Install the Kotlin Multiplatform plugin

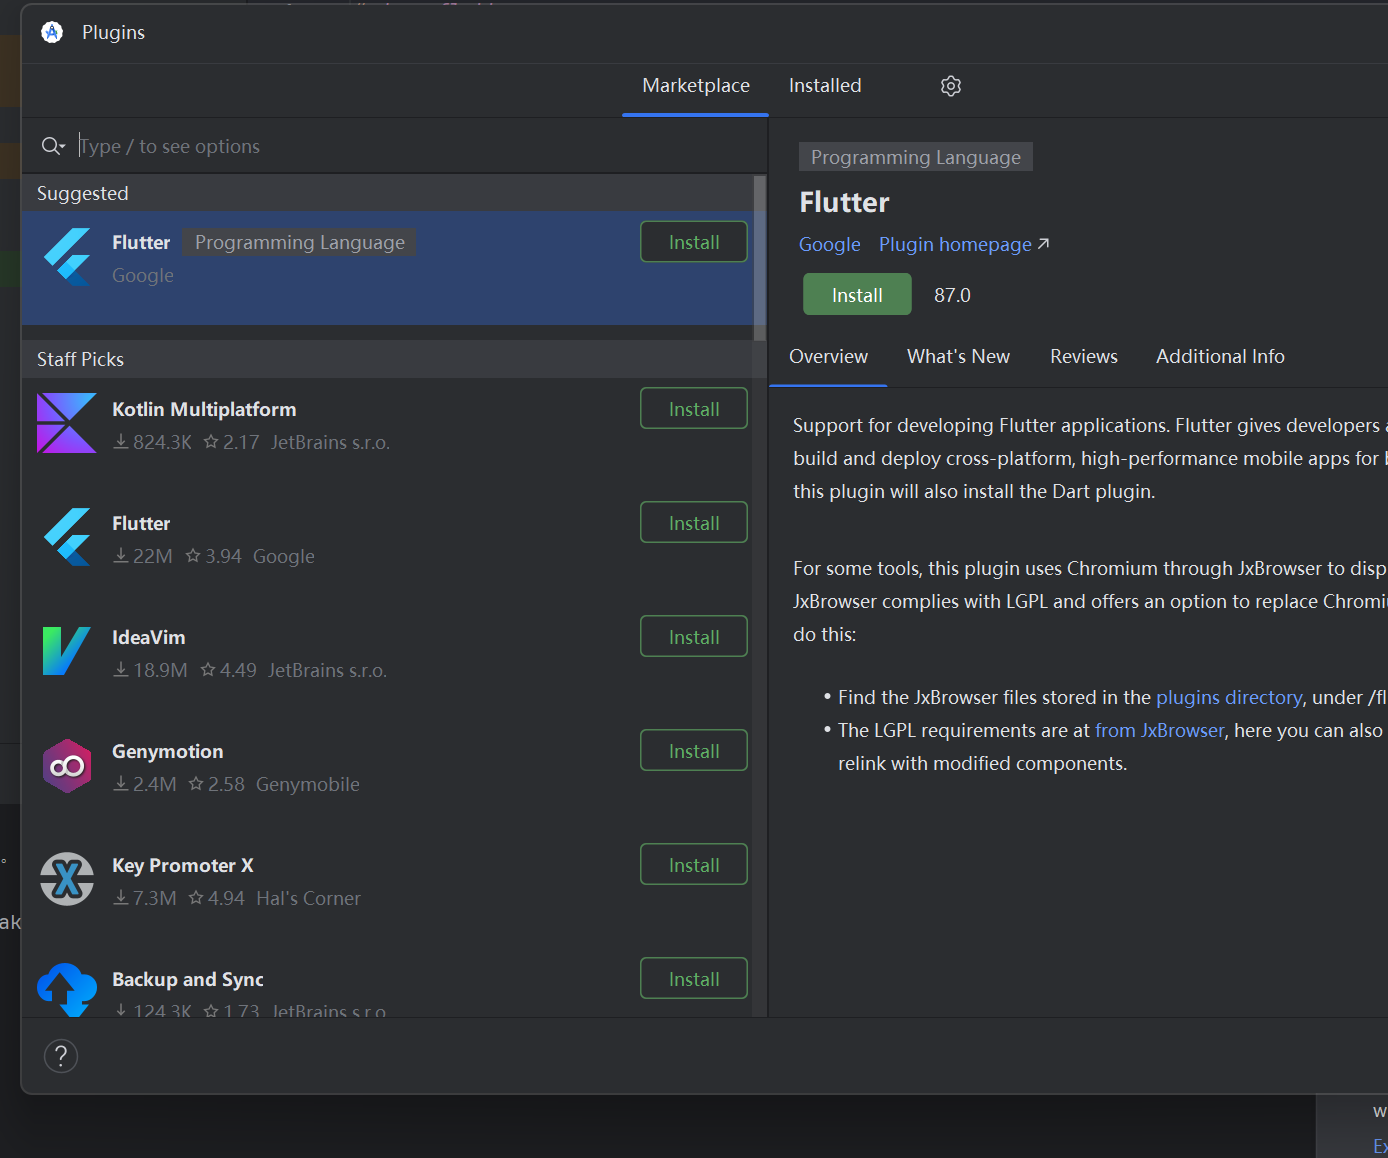coord(693,409)
